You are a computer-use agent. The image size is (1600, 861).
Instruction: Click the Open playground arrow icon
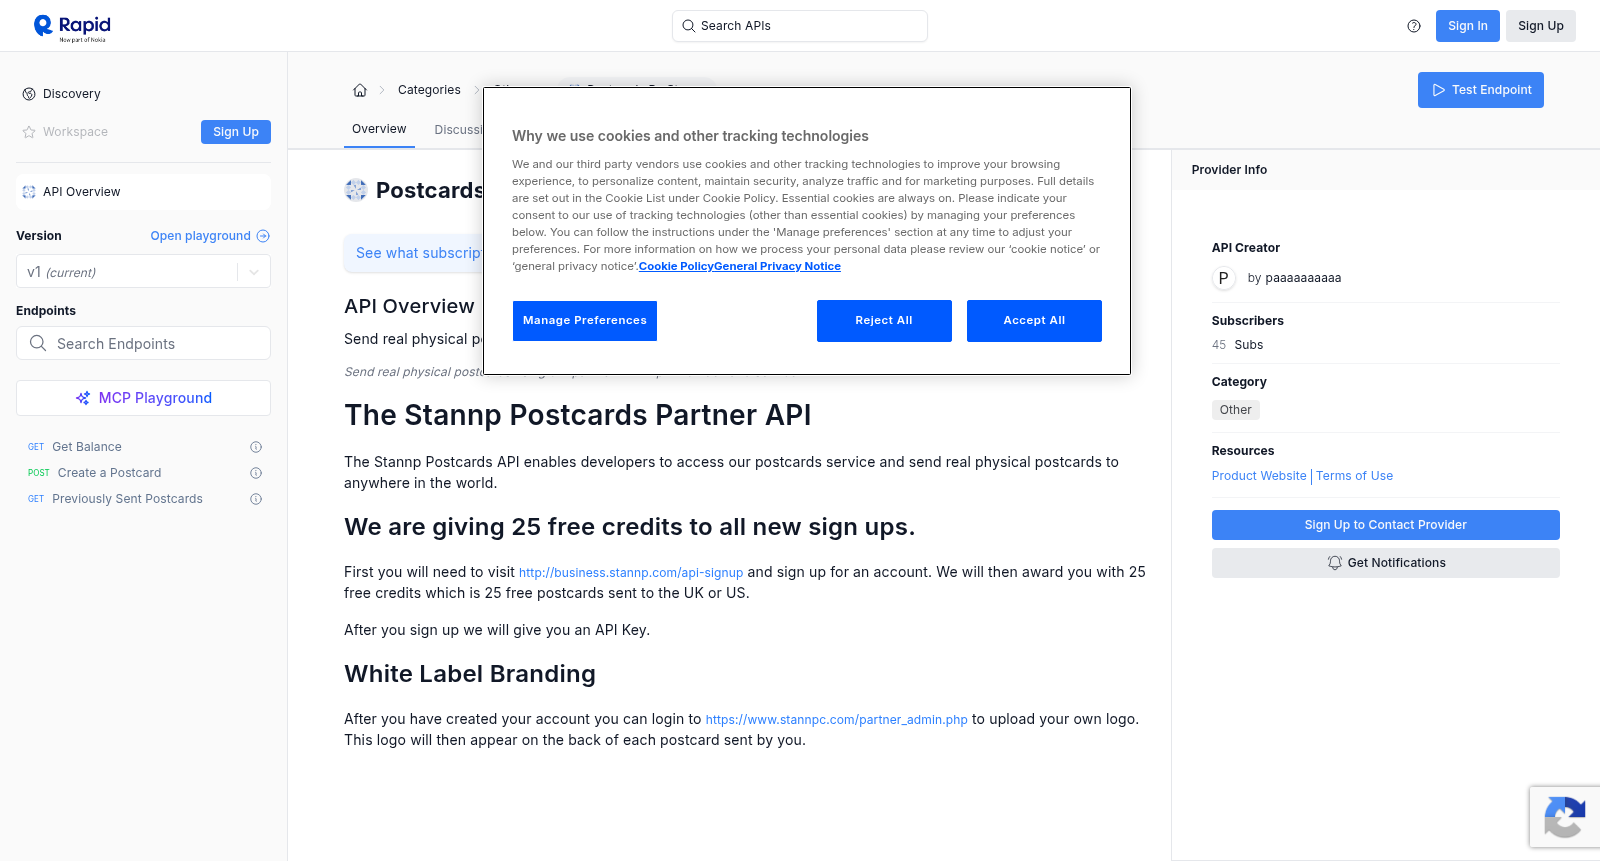pos(263,236)
